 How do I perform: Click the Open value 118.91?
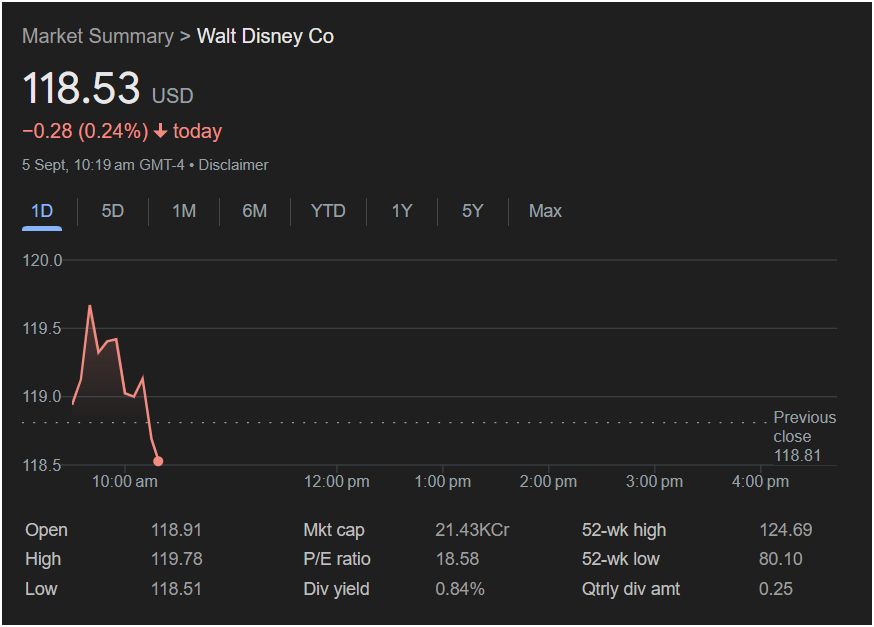176,530
